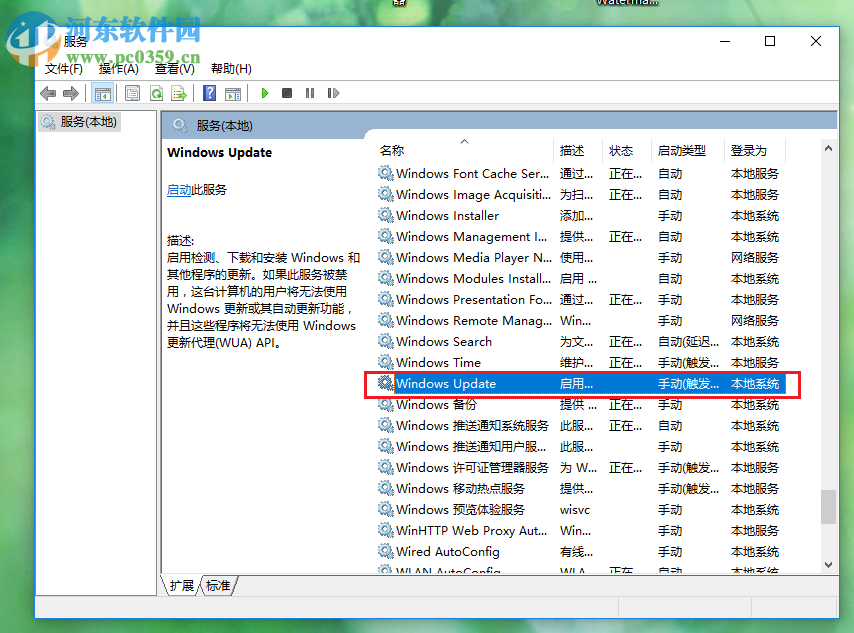Select the Windows Search service row
Viewport: 854px width, 633px height.
[x=444, y=341]
